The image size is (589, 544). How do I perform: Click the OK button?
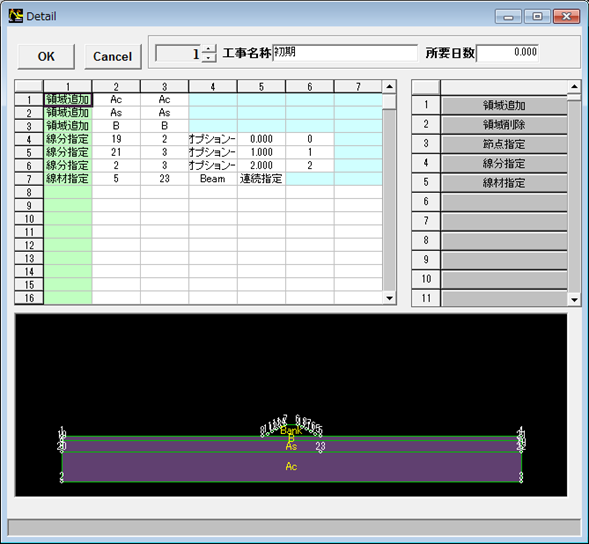tap(46, 56)
